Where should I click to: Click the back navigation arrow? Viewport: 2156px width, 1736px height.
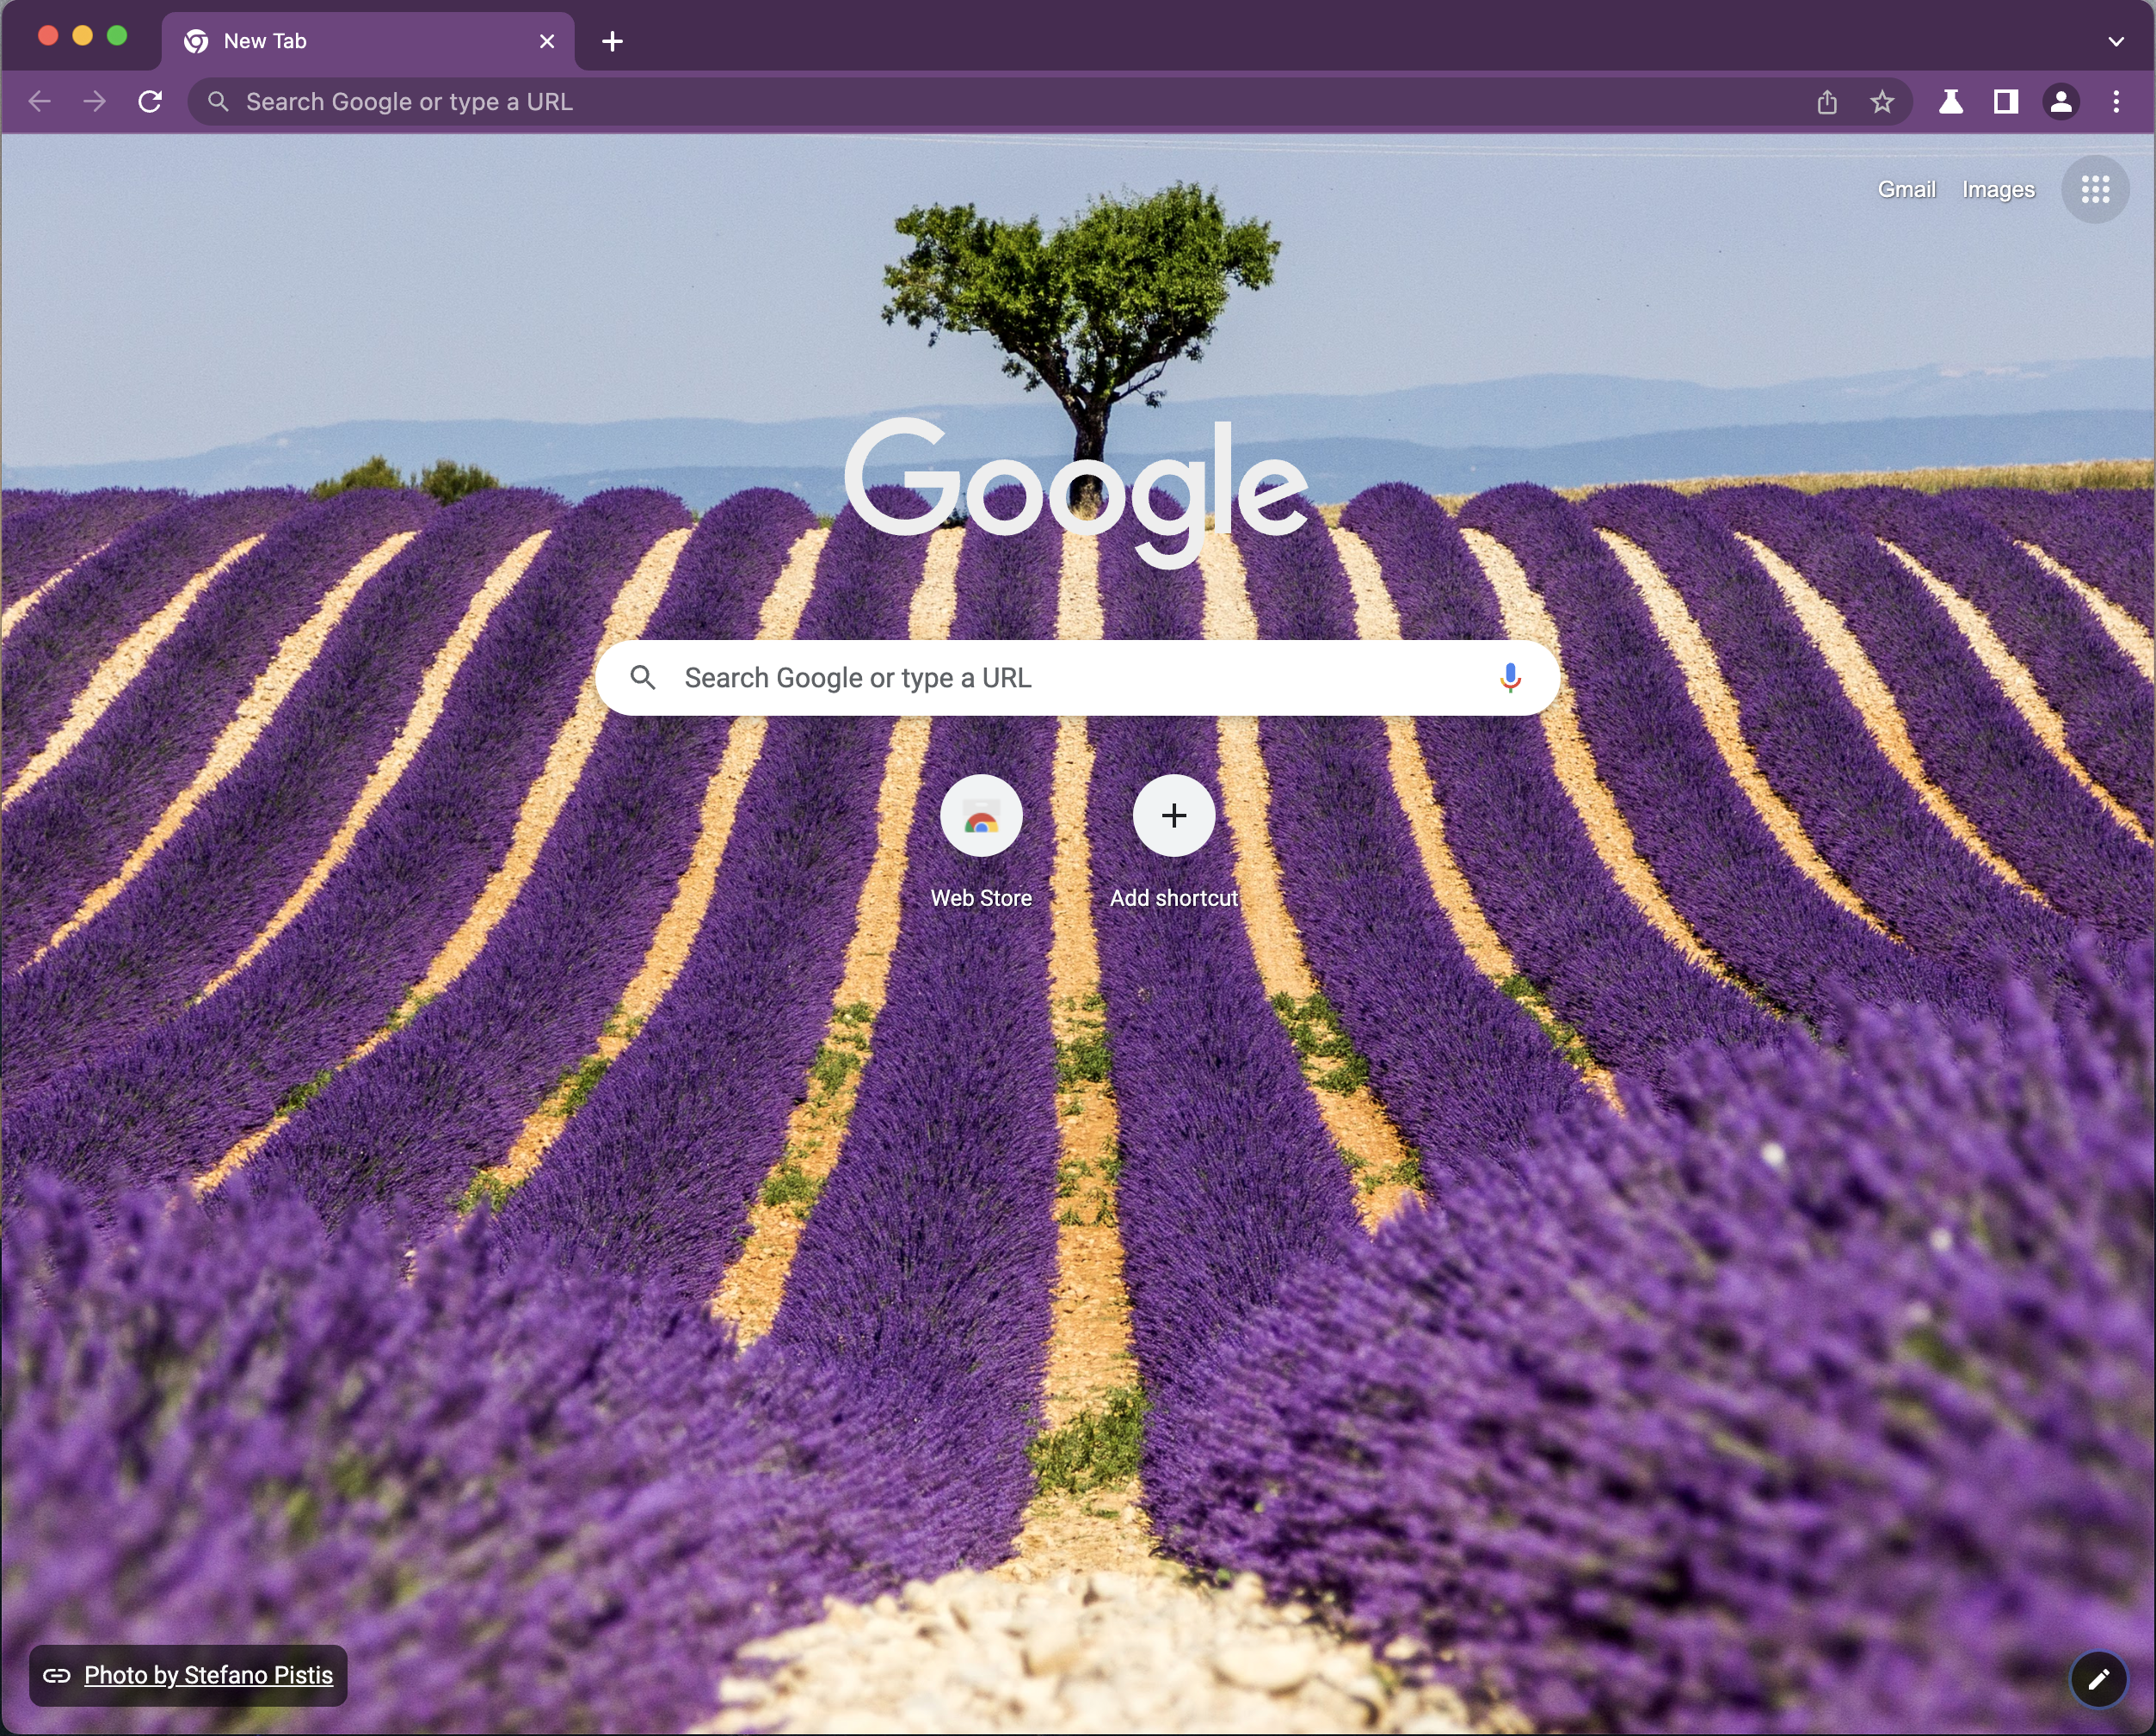click(40, 102)
